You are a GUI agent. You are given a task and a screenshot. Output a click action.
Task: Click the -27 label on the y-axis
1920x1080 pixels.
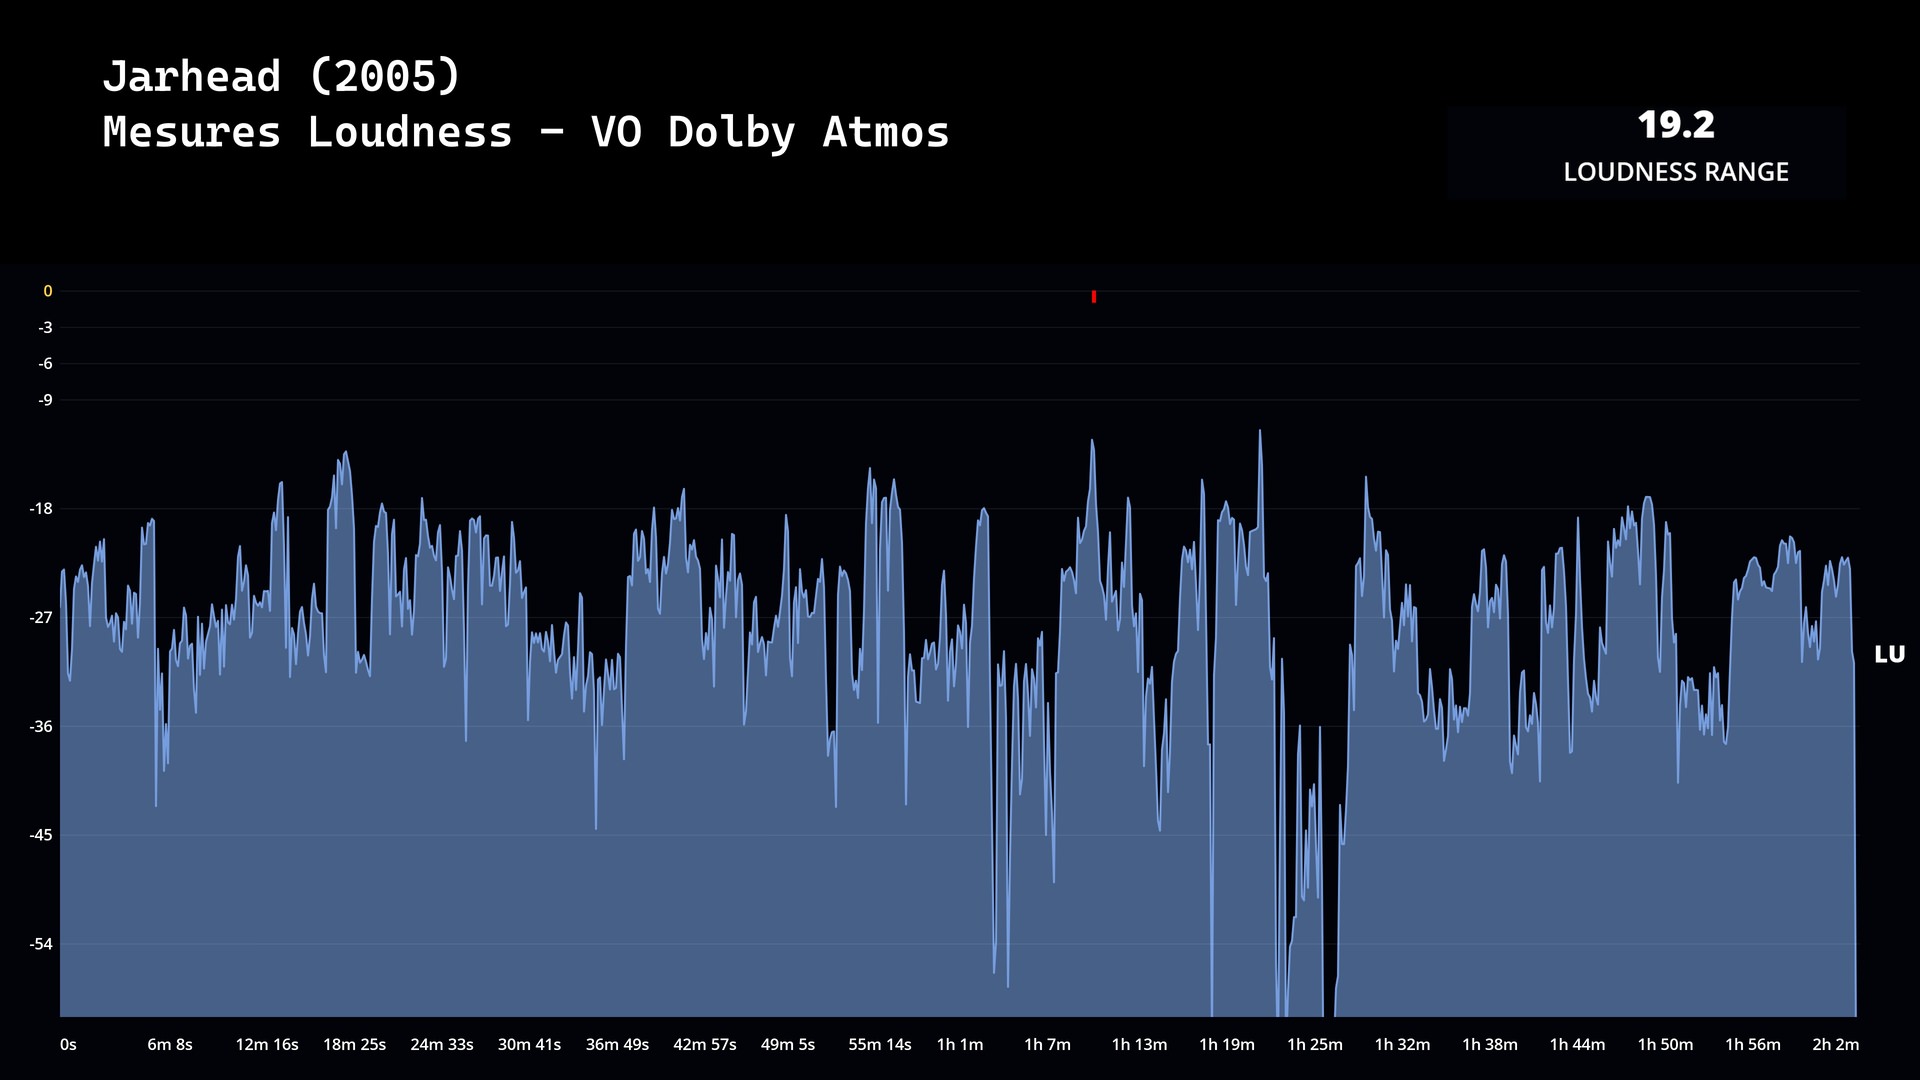coord(41,618)
